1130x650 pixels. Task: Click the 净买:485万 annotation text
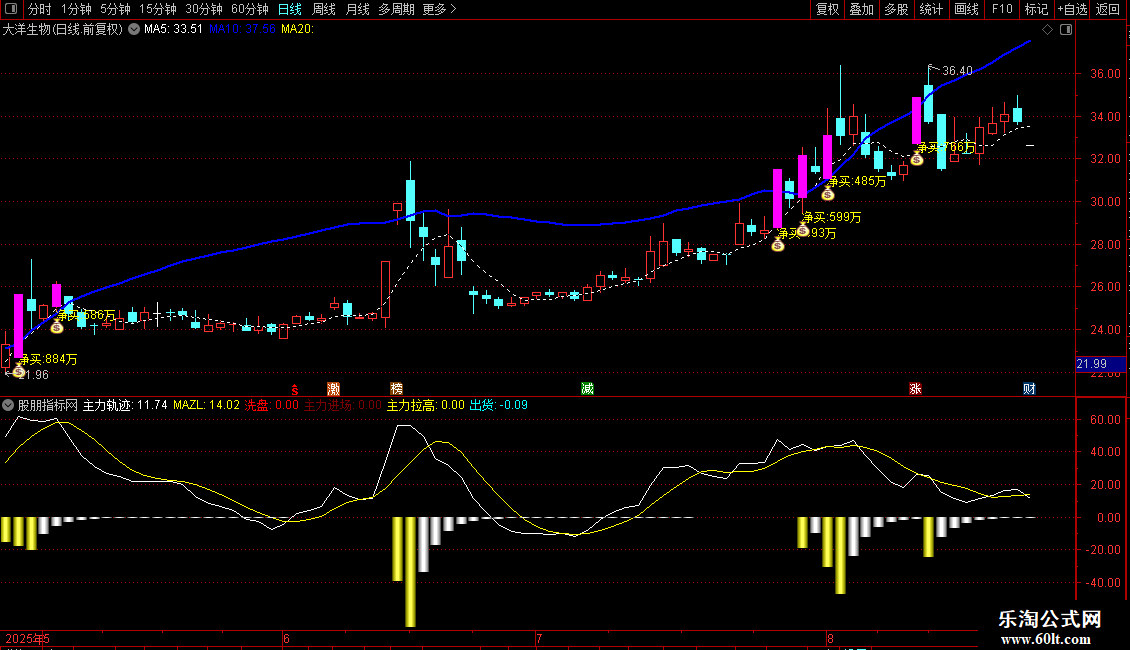tap(857, 182)
